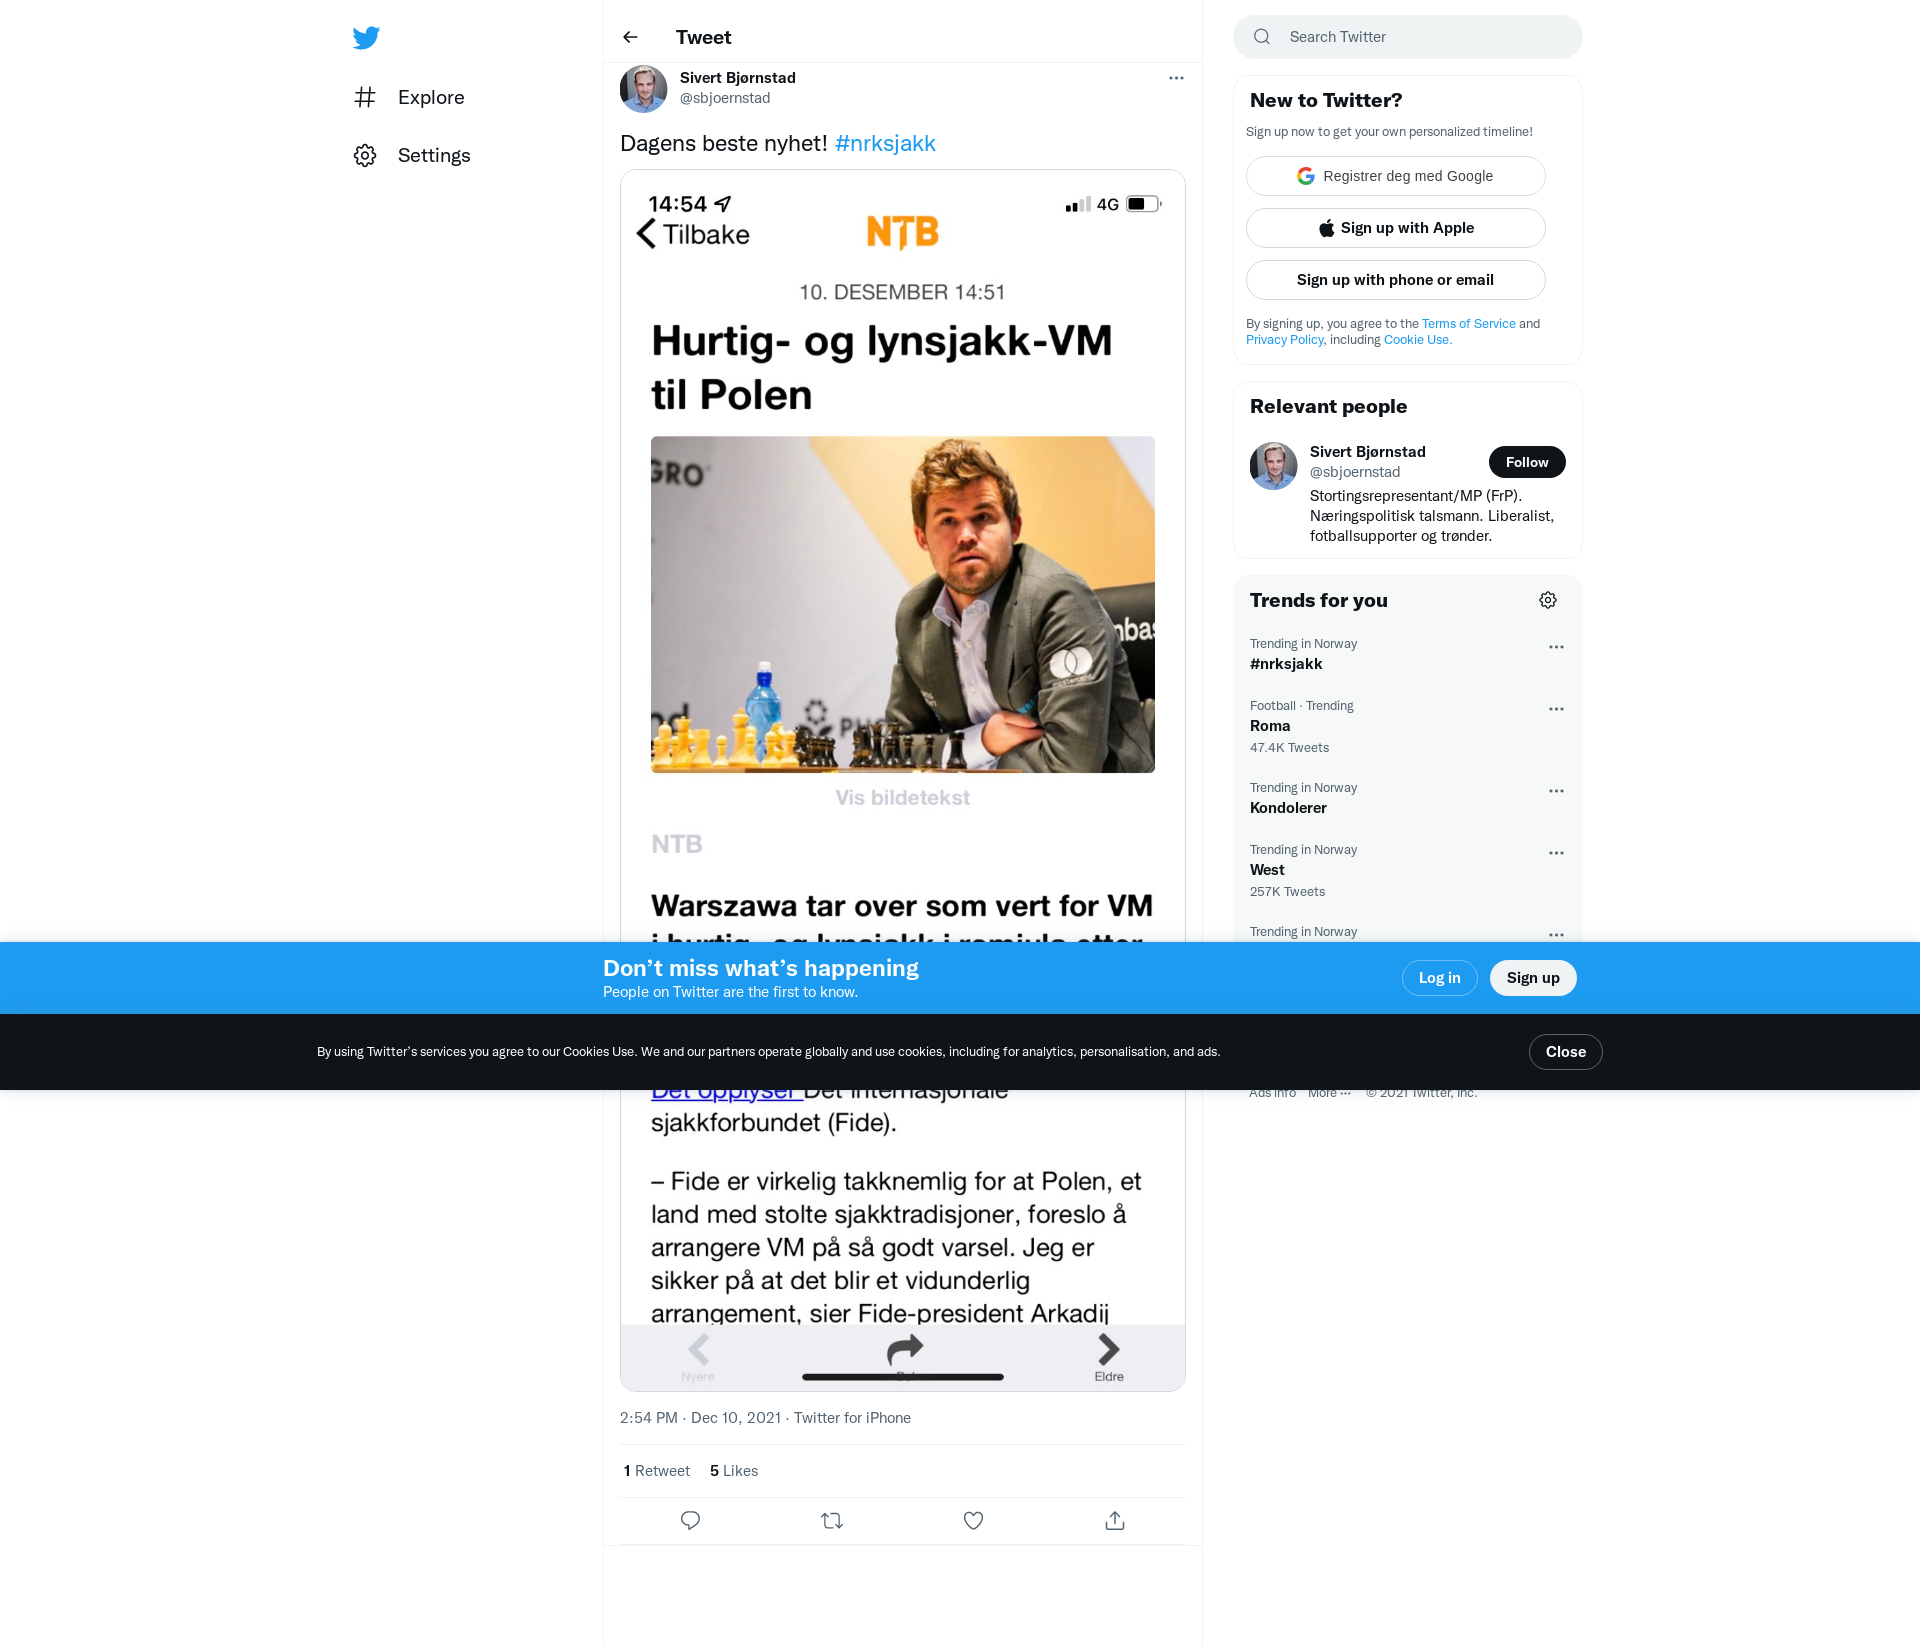The height and width of the screenshot is (1646, 1920).
Task: Open more options for #nrksjakk trend
Action: coord(1556,647)
